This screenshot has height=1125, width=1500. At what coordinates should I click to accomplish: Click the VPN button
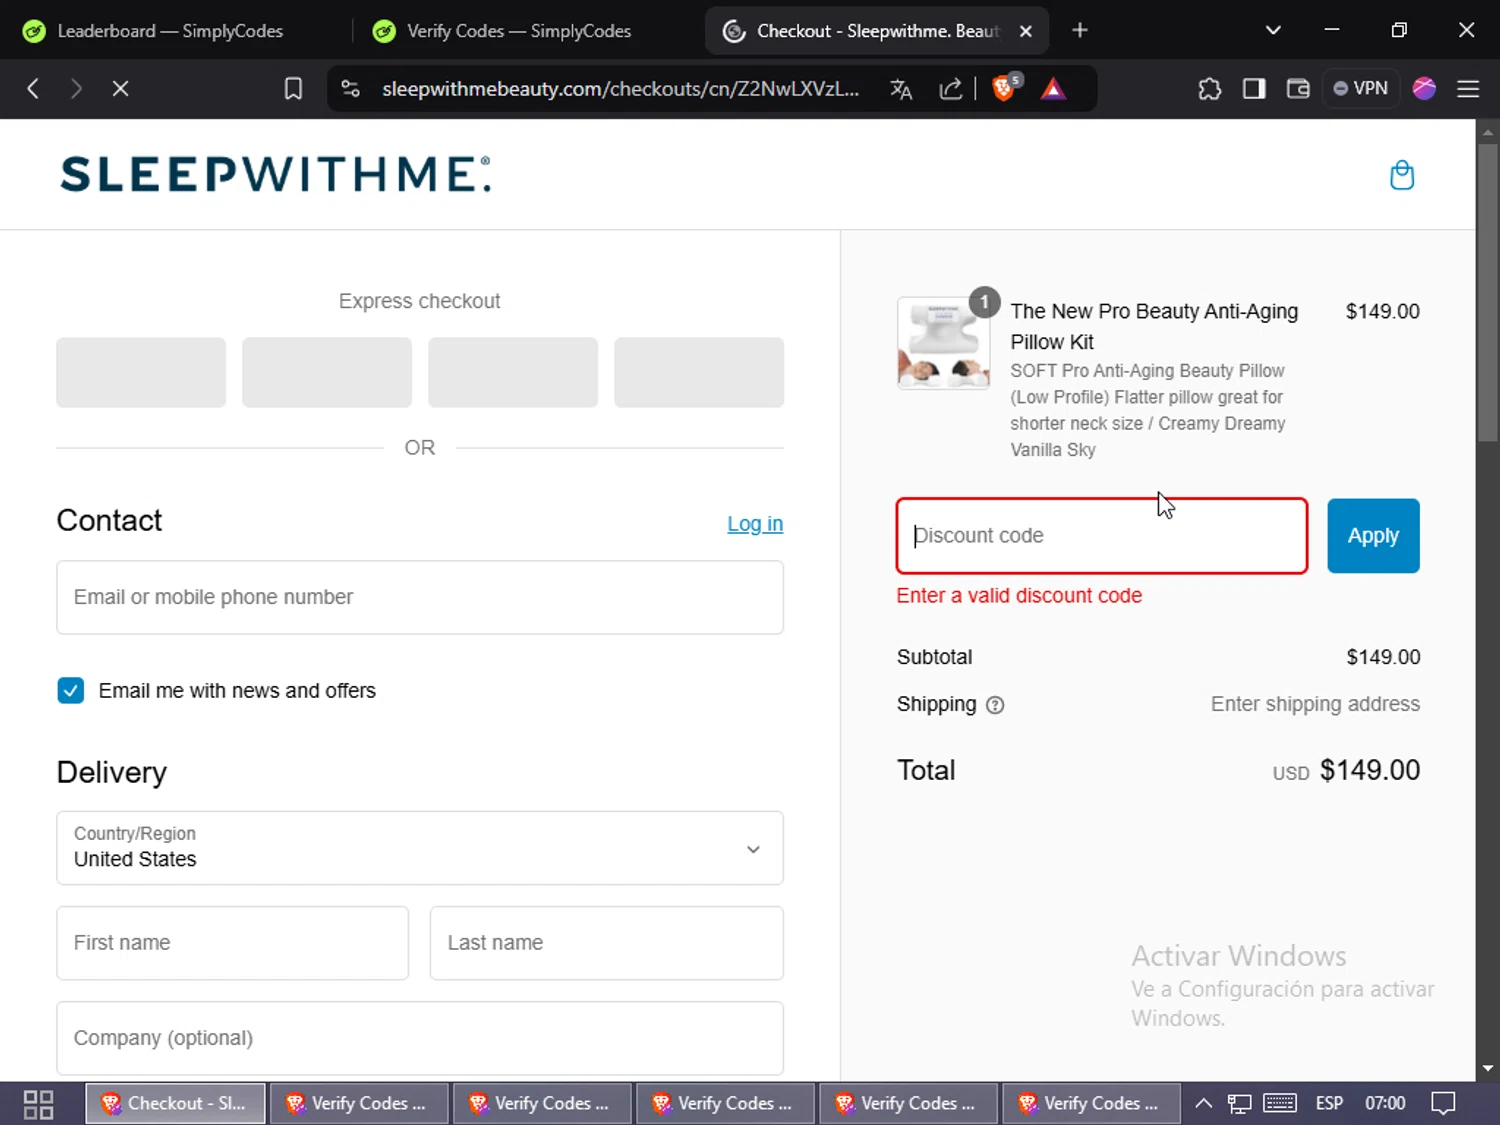(x=1361, y=89)
